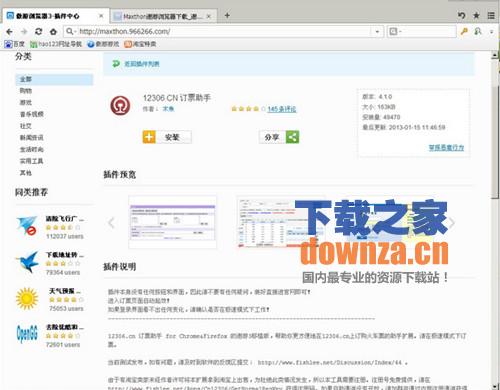
Task: Open the Maxthon blue globe bookmark
Action: tap(103, 44)
